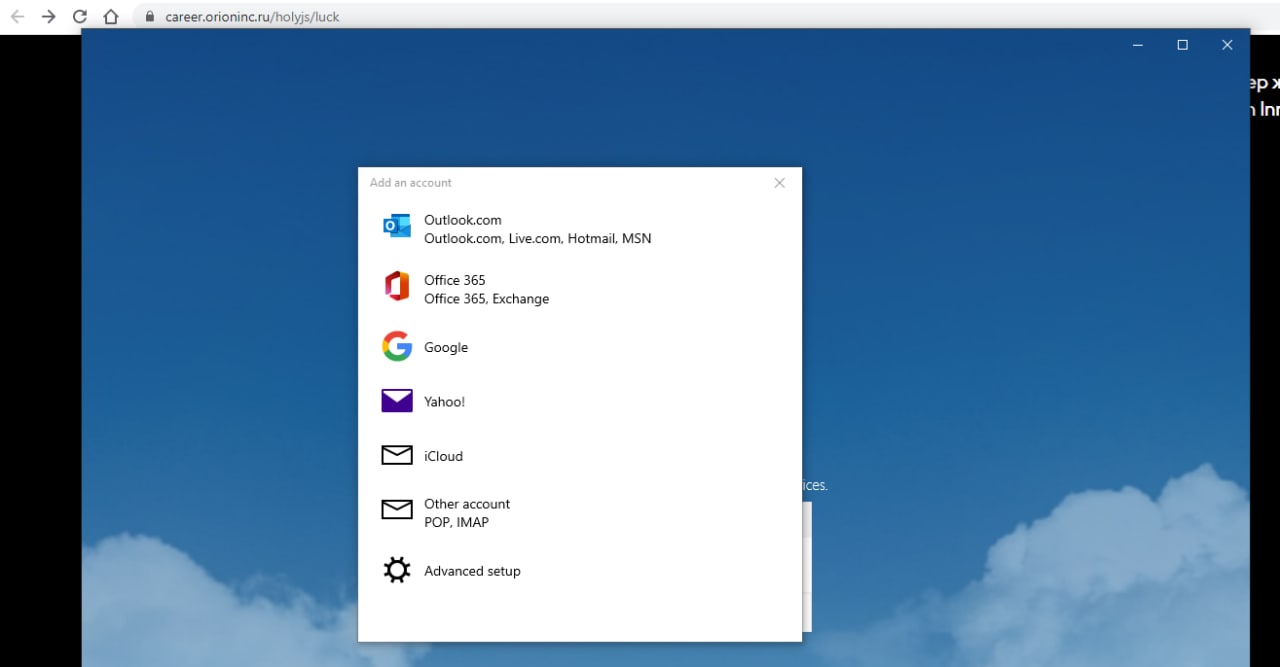Image resolution: width=1280 pixels, height=667 pixels.
Task: Select the Outlook.com account option
Action: (580, 228)
